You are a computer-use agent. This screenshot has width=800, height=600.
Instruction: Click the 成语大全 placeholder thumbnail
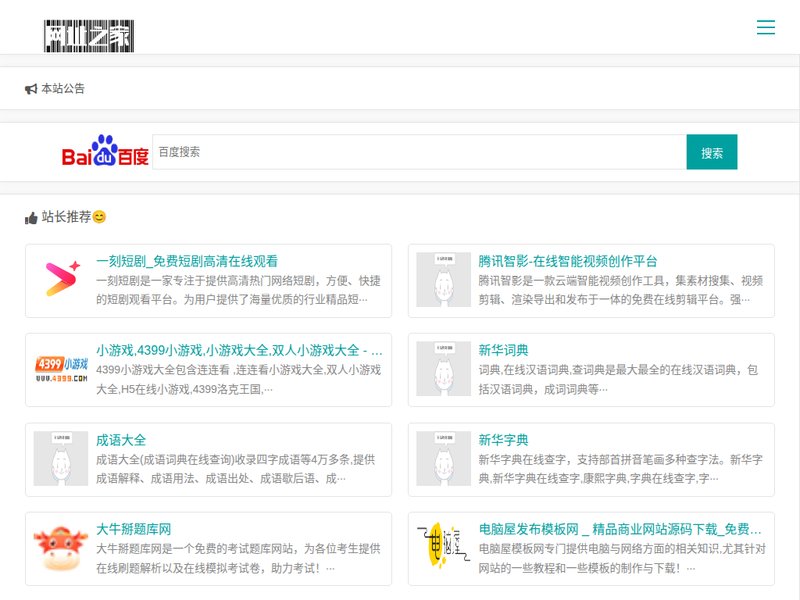click(61, 459)
